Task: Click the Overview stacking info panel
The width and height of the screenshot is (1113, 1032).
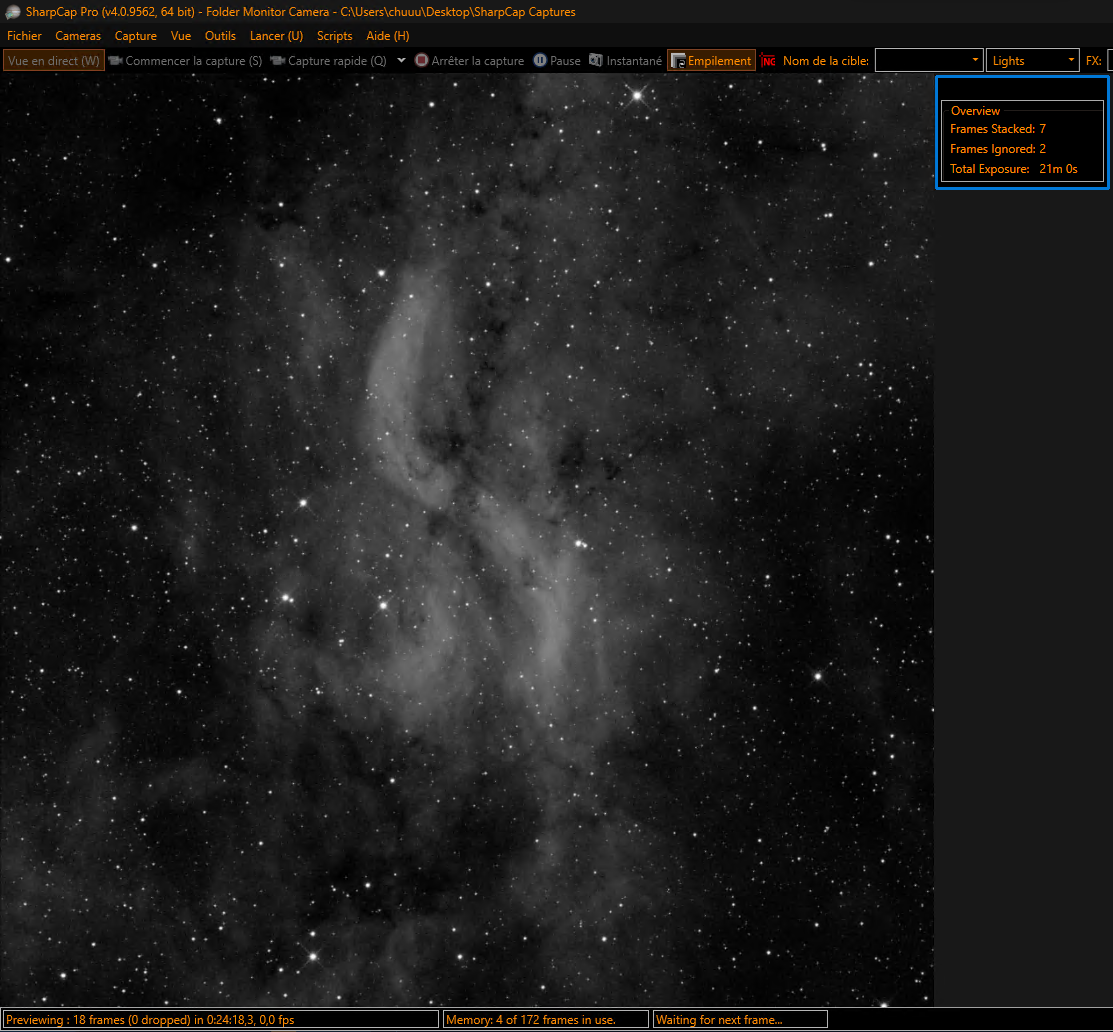Action: [1022, 141]
